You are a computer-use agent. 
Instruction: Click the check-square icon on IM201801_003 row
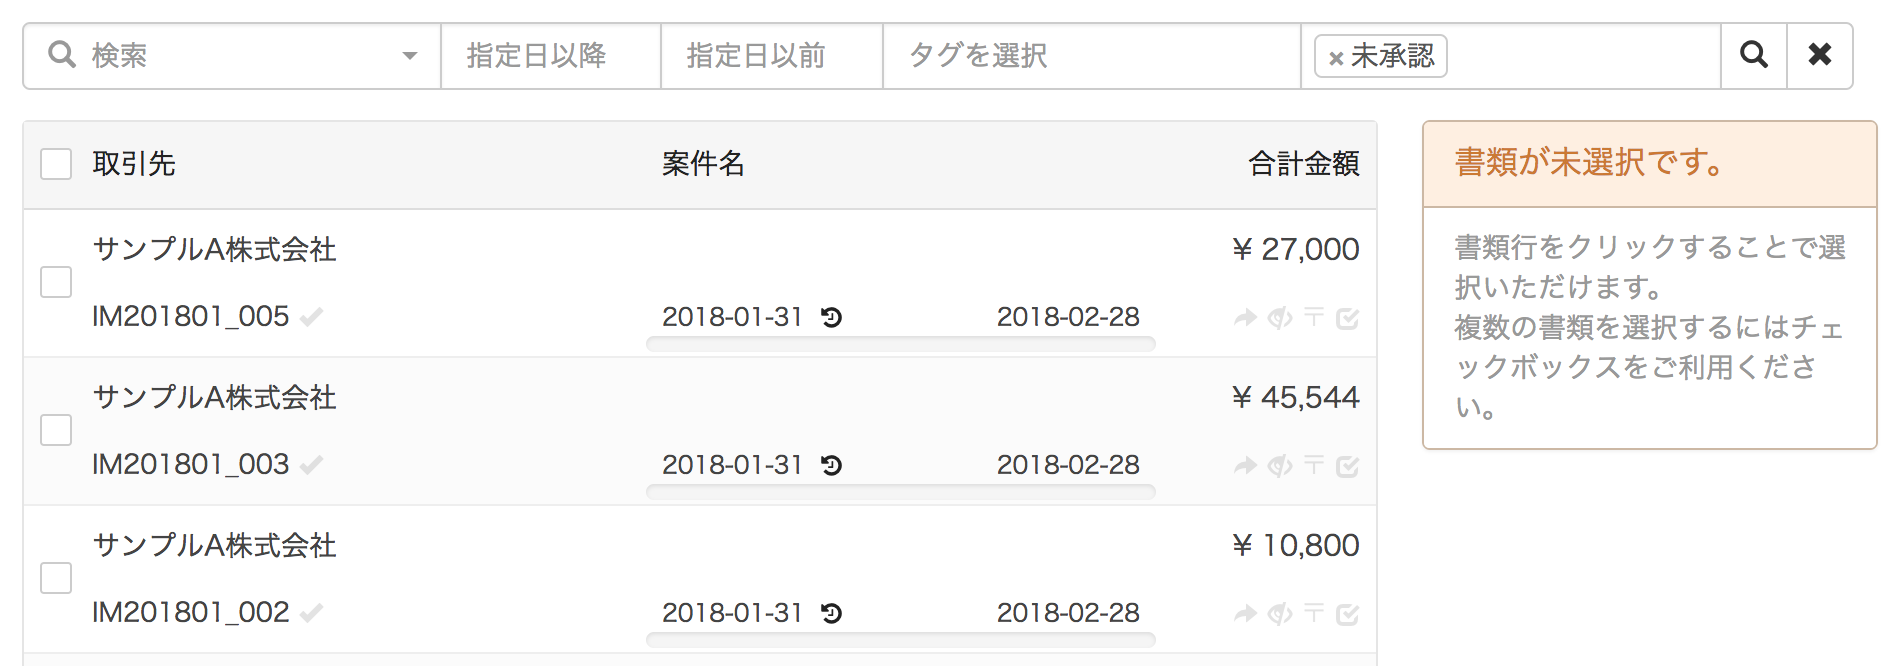1347,466
